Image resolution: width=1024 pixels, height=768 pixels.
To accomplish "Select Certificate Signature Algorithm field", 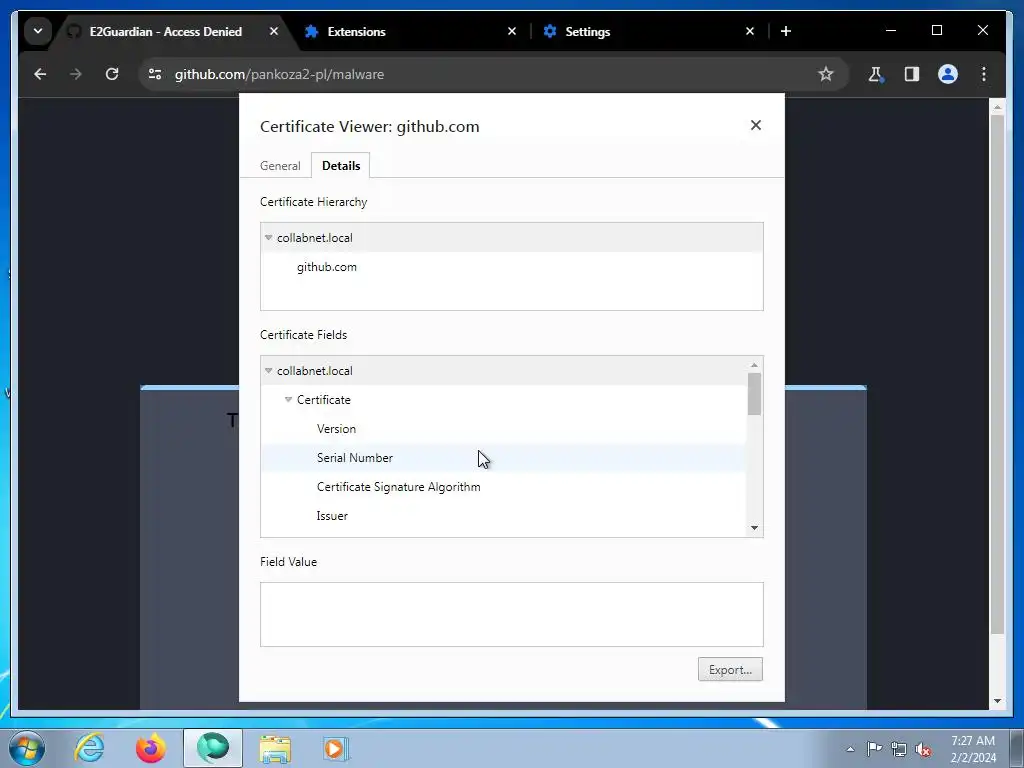I will pyautogui.click(x=504, y=487).
